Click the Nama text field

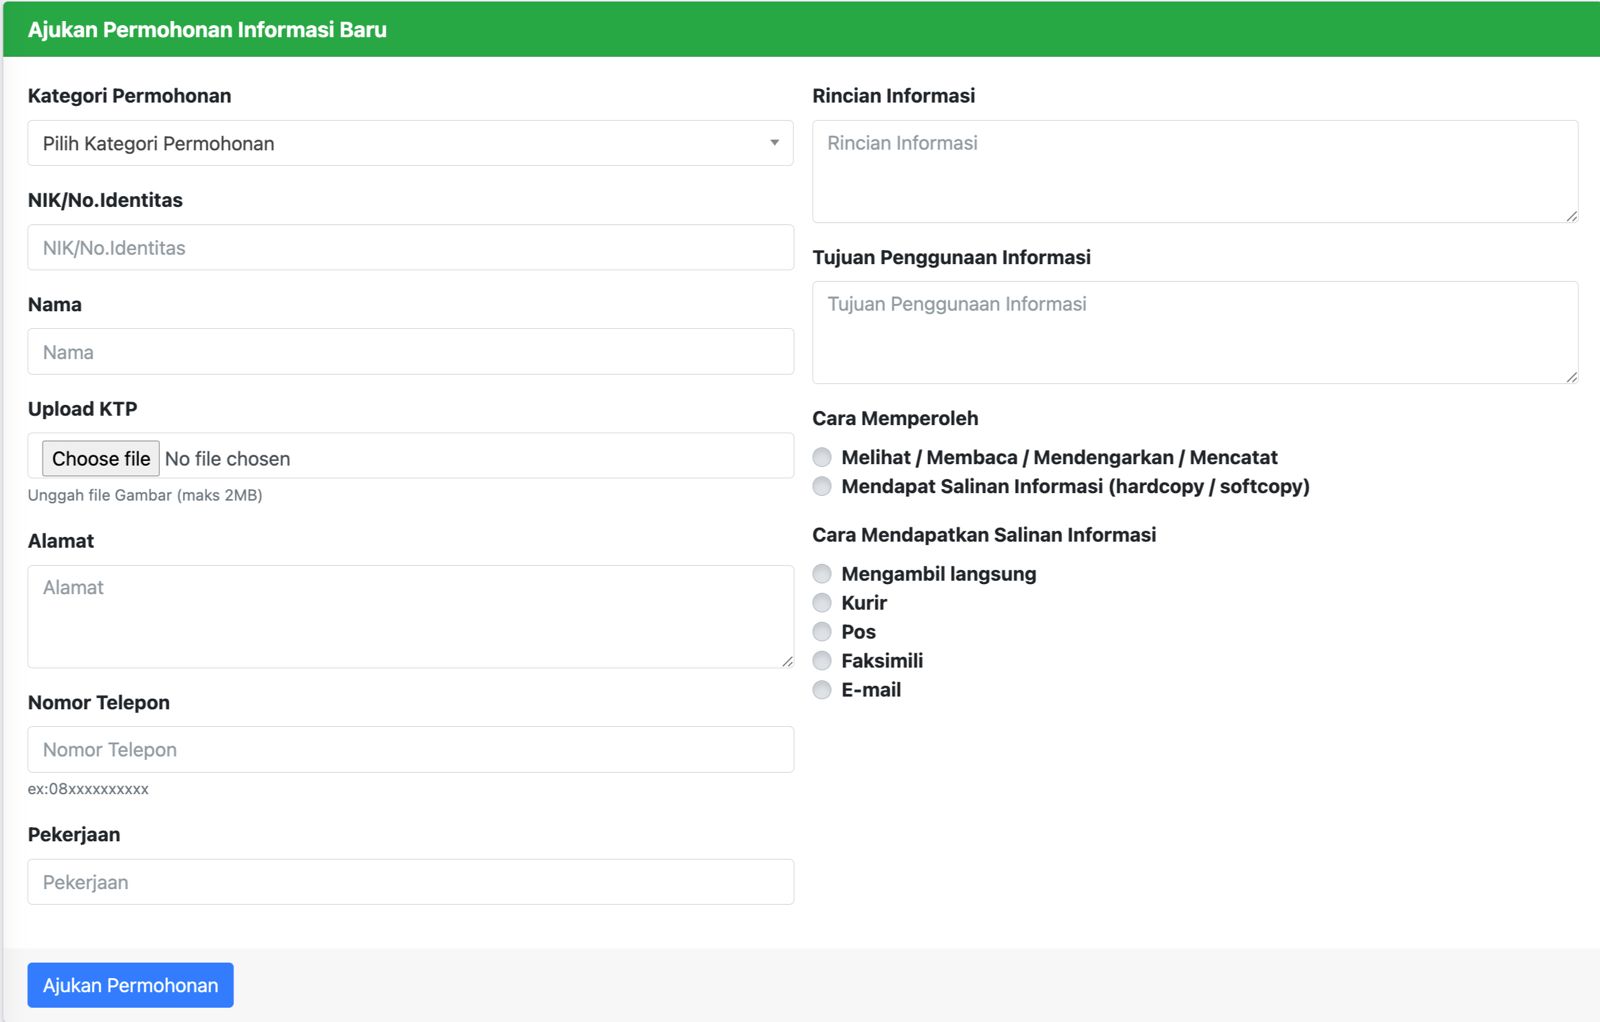pos(410,352)
